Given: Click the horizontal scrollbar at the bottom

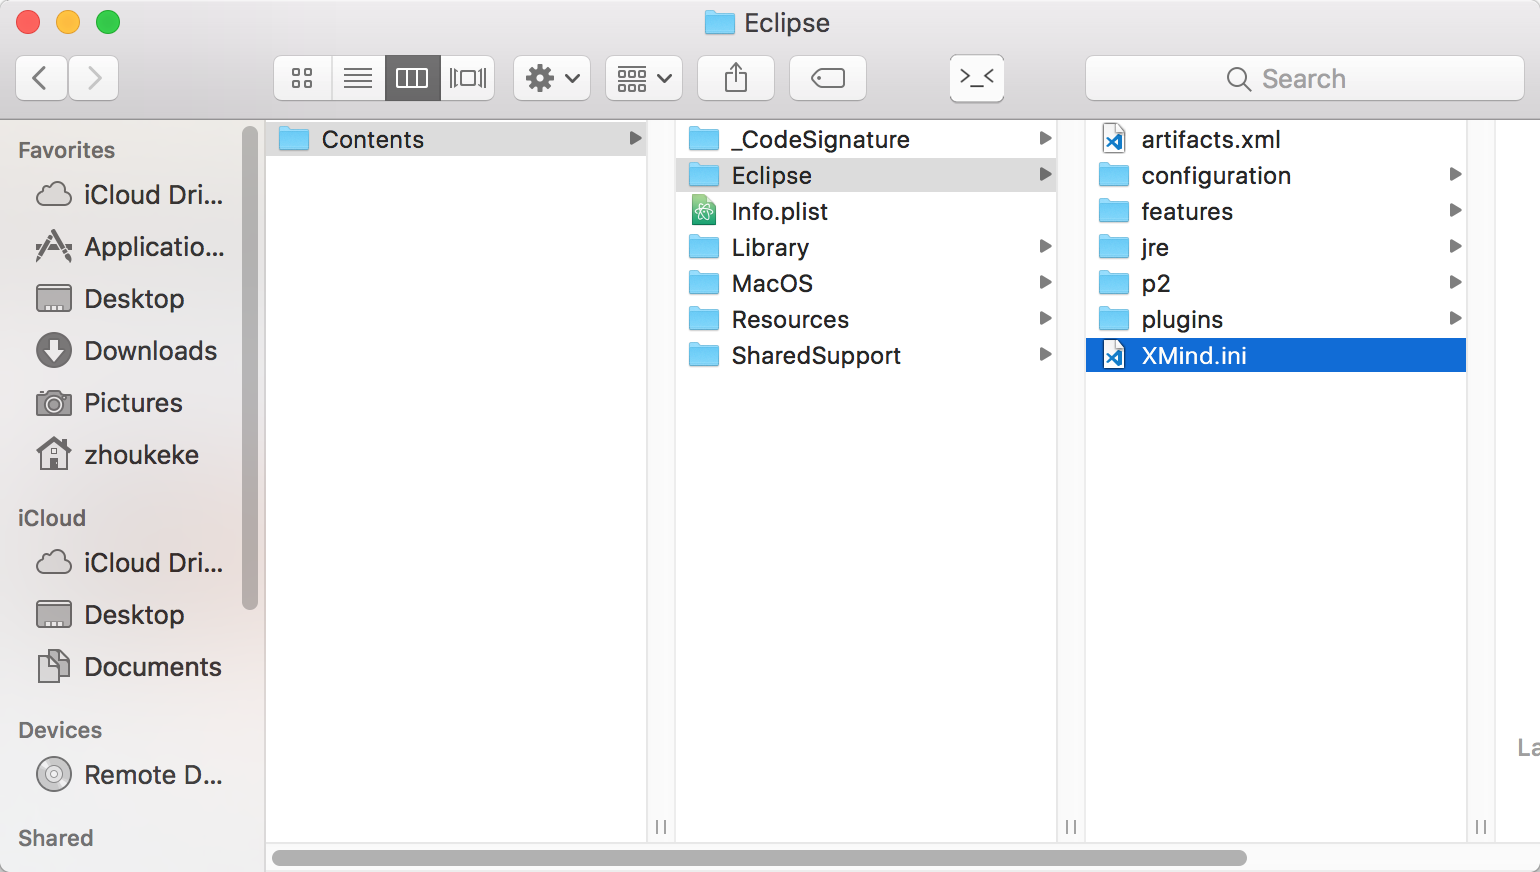Looking at the screenshot, I should [x=759, y=858].
